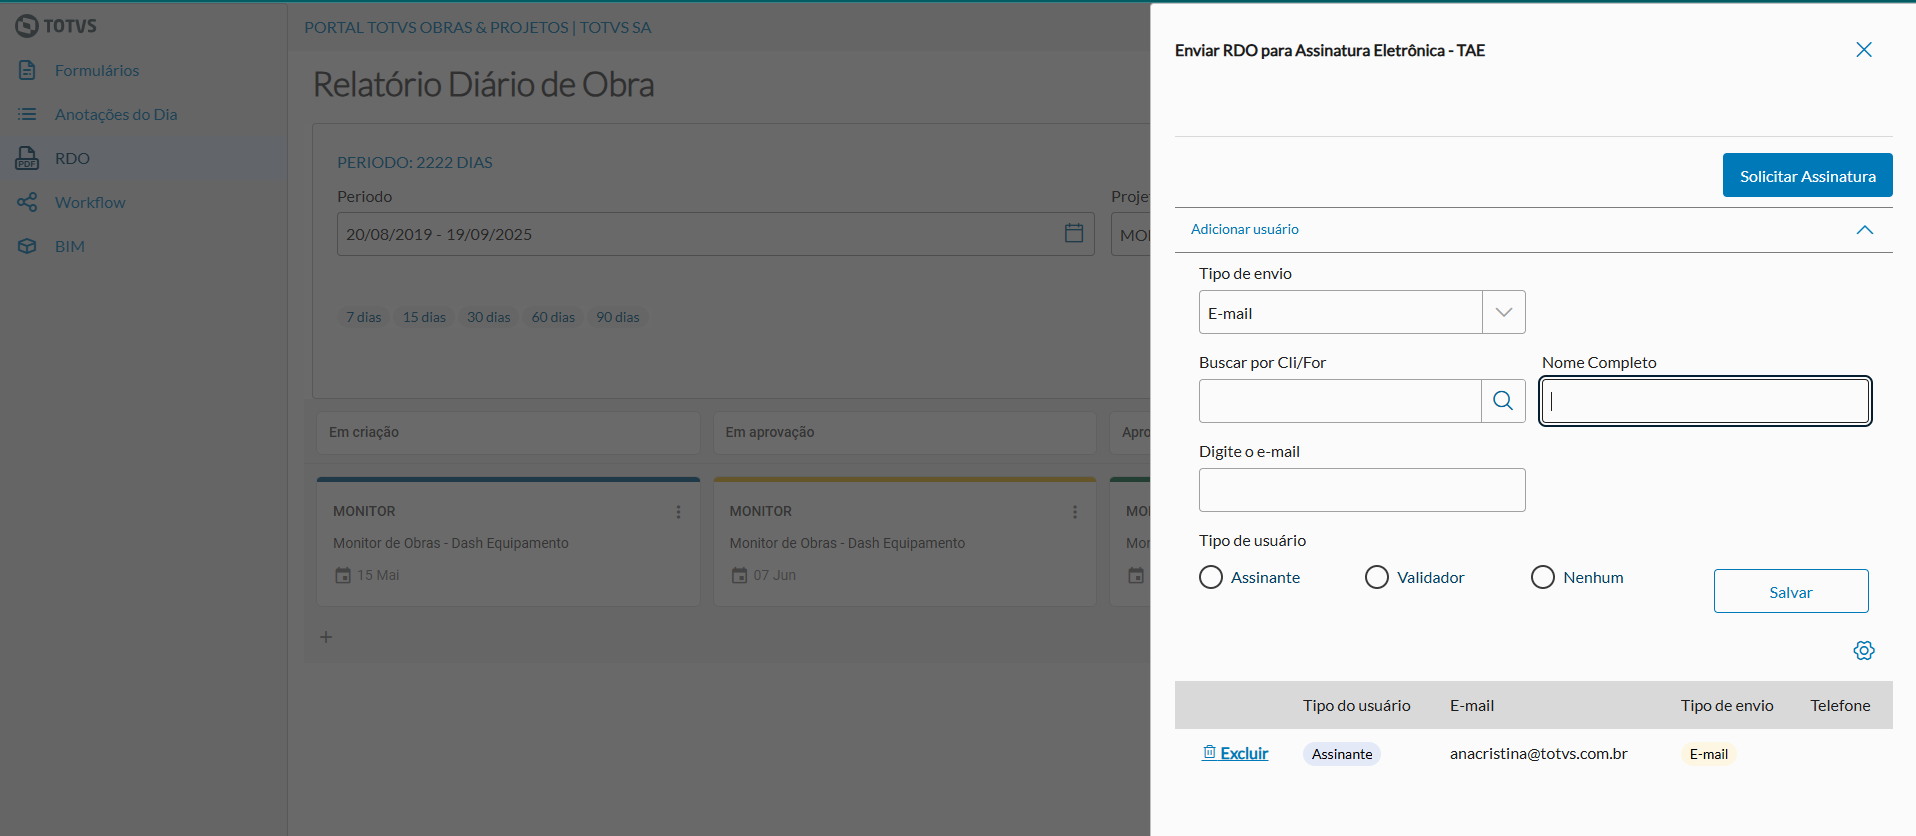Collapse the Adicionar usuário section
Viewport: 1916px width, 836px height.
1864,230
